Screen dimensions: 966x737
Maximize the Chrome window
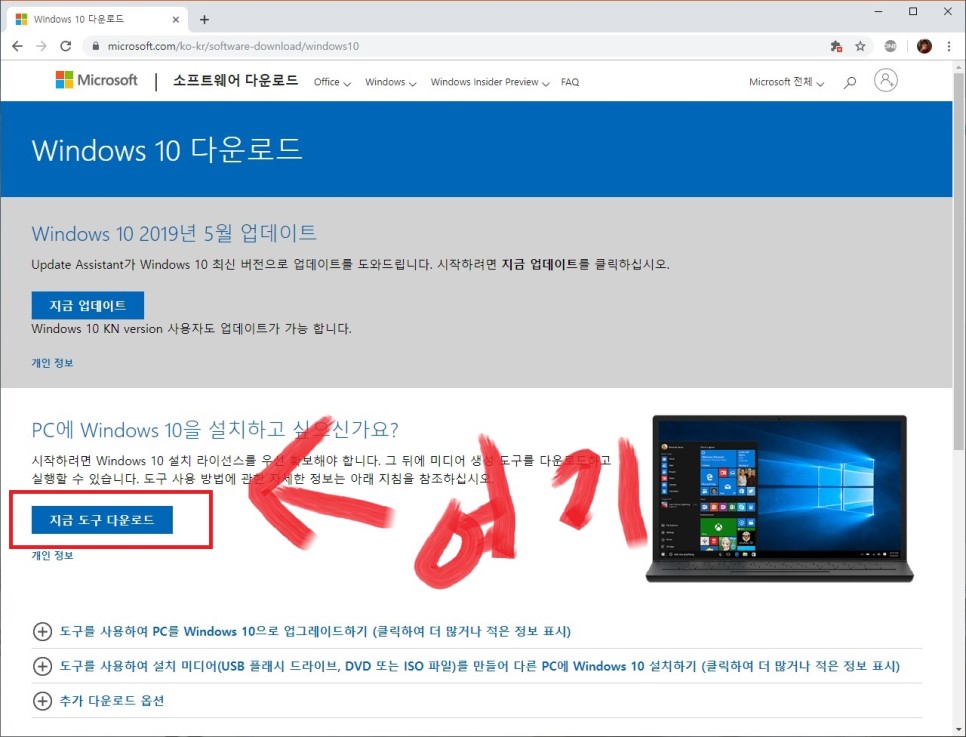pyautogui.click(x=913, y=12)
